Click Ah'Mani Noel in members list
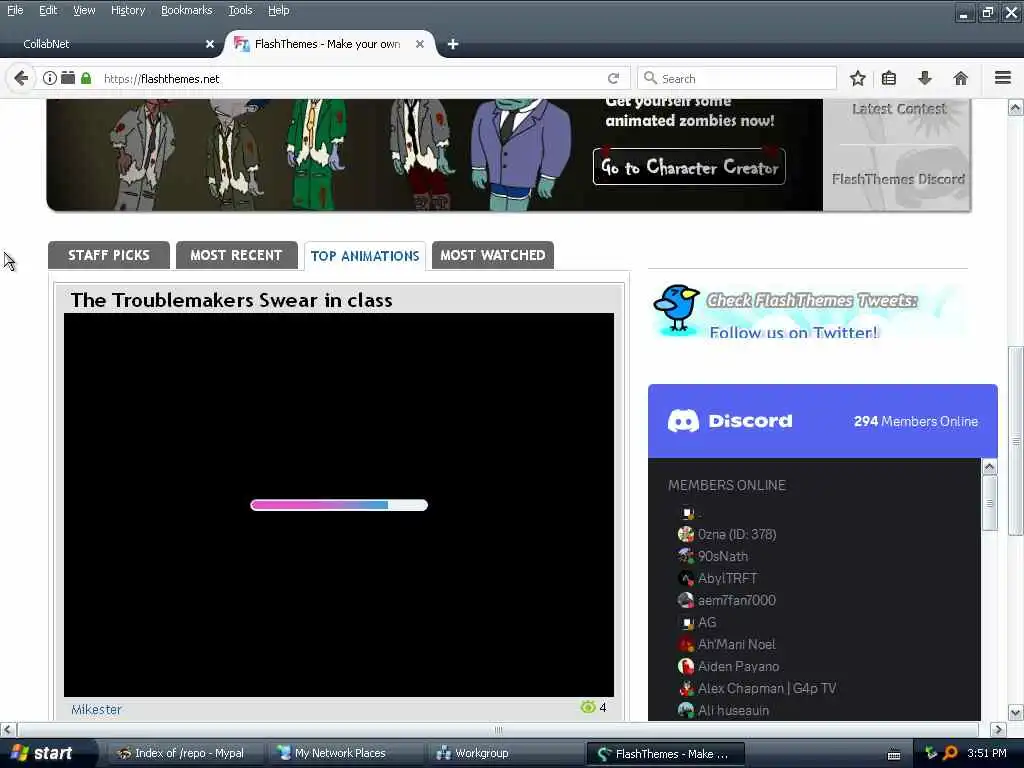 737,645
